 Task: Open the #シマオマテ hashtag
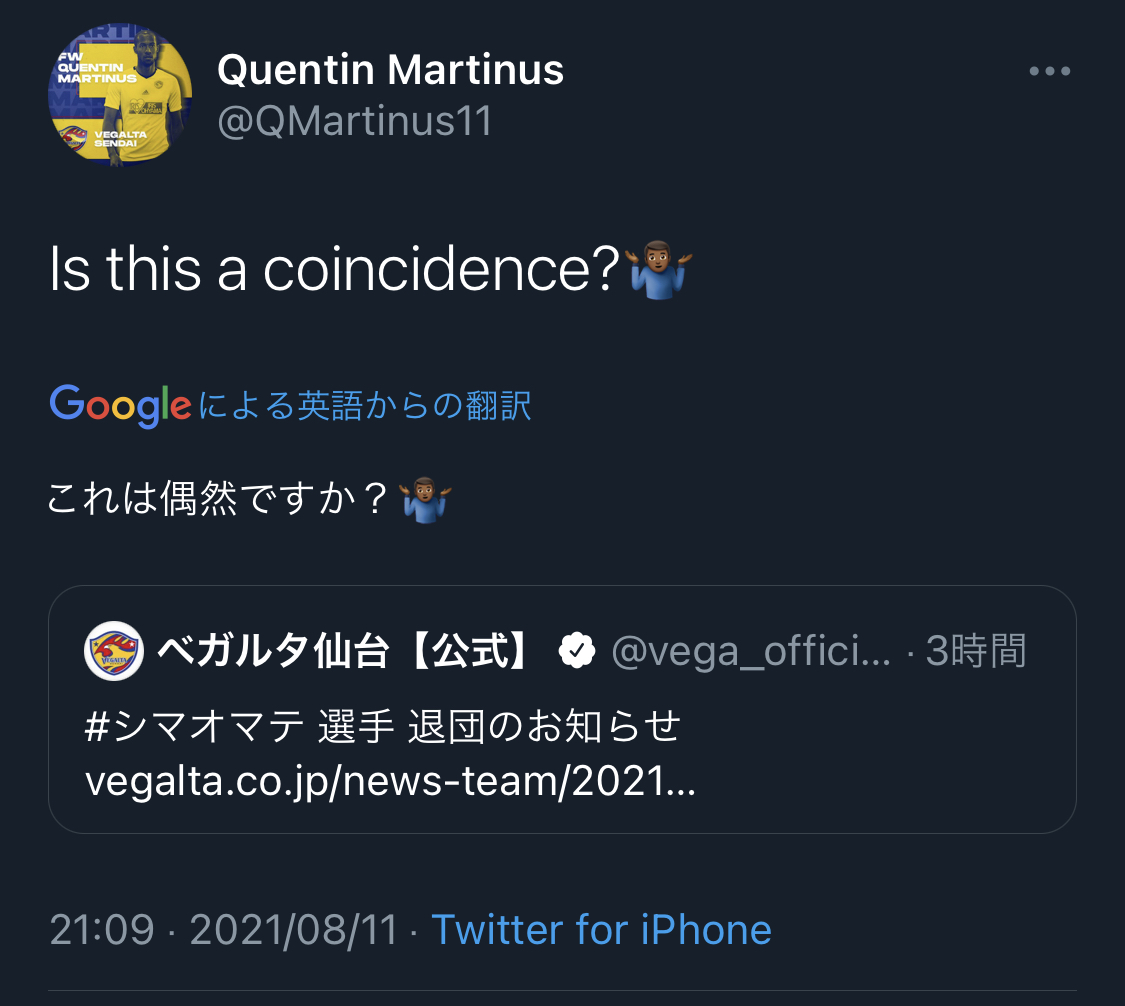pos(195,727)
